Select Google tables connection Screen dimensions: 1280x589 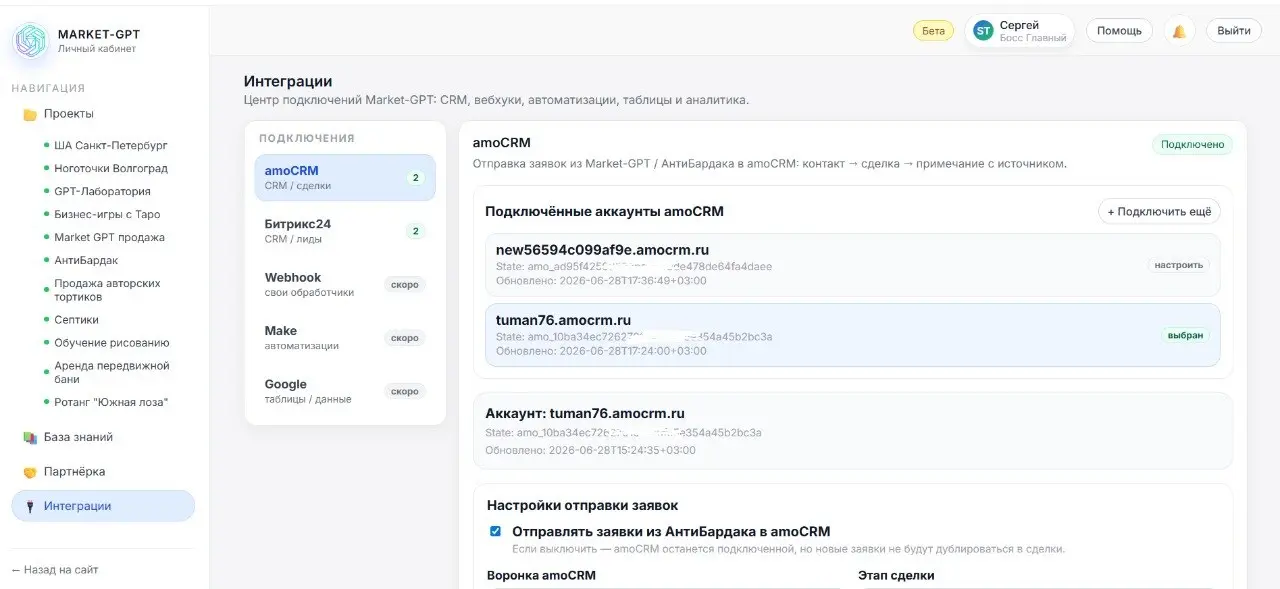345,391
